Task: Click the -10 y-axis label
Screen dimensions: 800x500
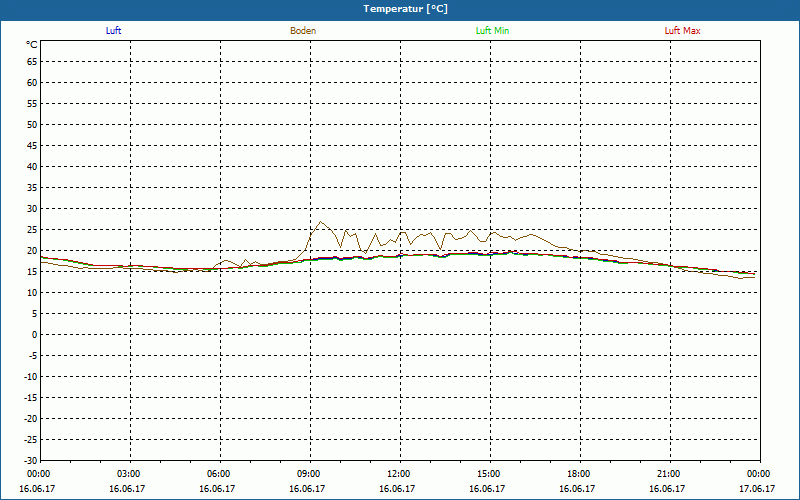Action: pyautogui.click(x=30, y=377)
